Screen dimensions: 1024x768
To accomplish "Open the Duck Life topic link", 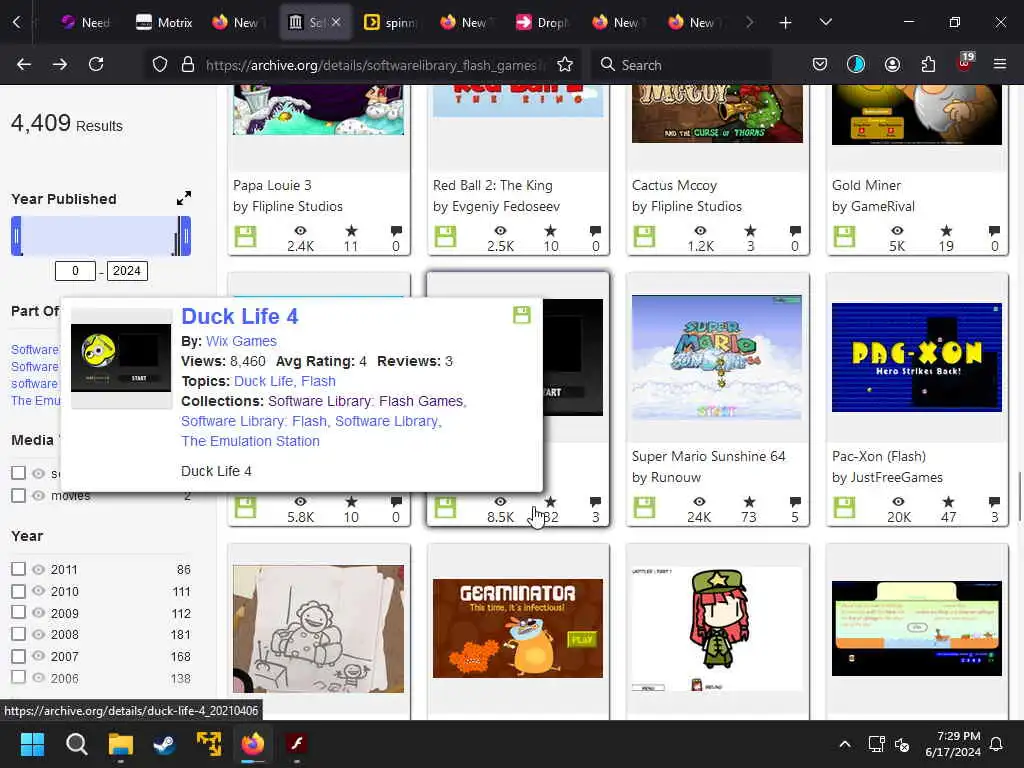I will pos(263,381).
